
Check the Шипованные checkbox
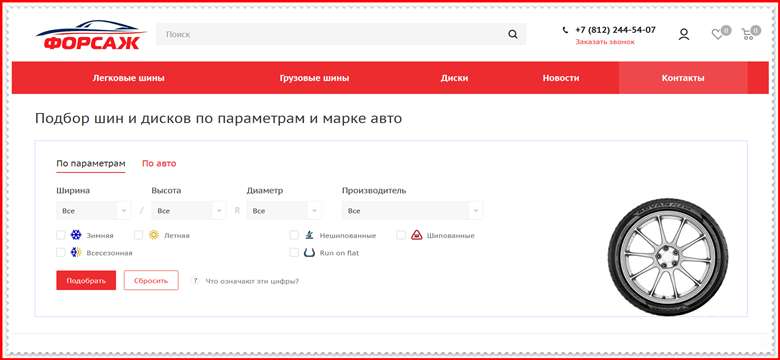tap(401, 235)
